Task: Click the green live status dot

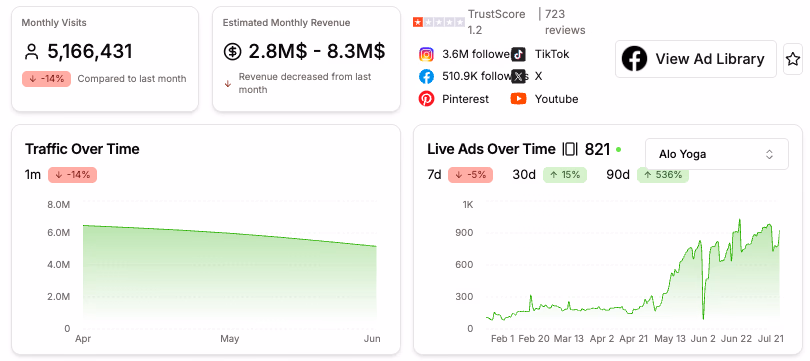Action: coord(618,150)
